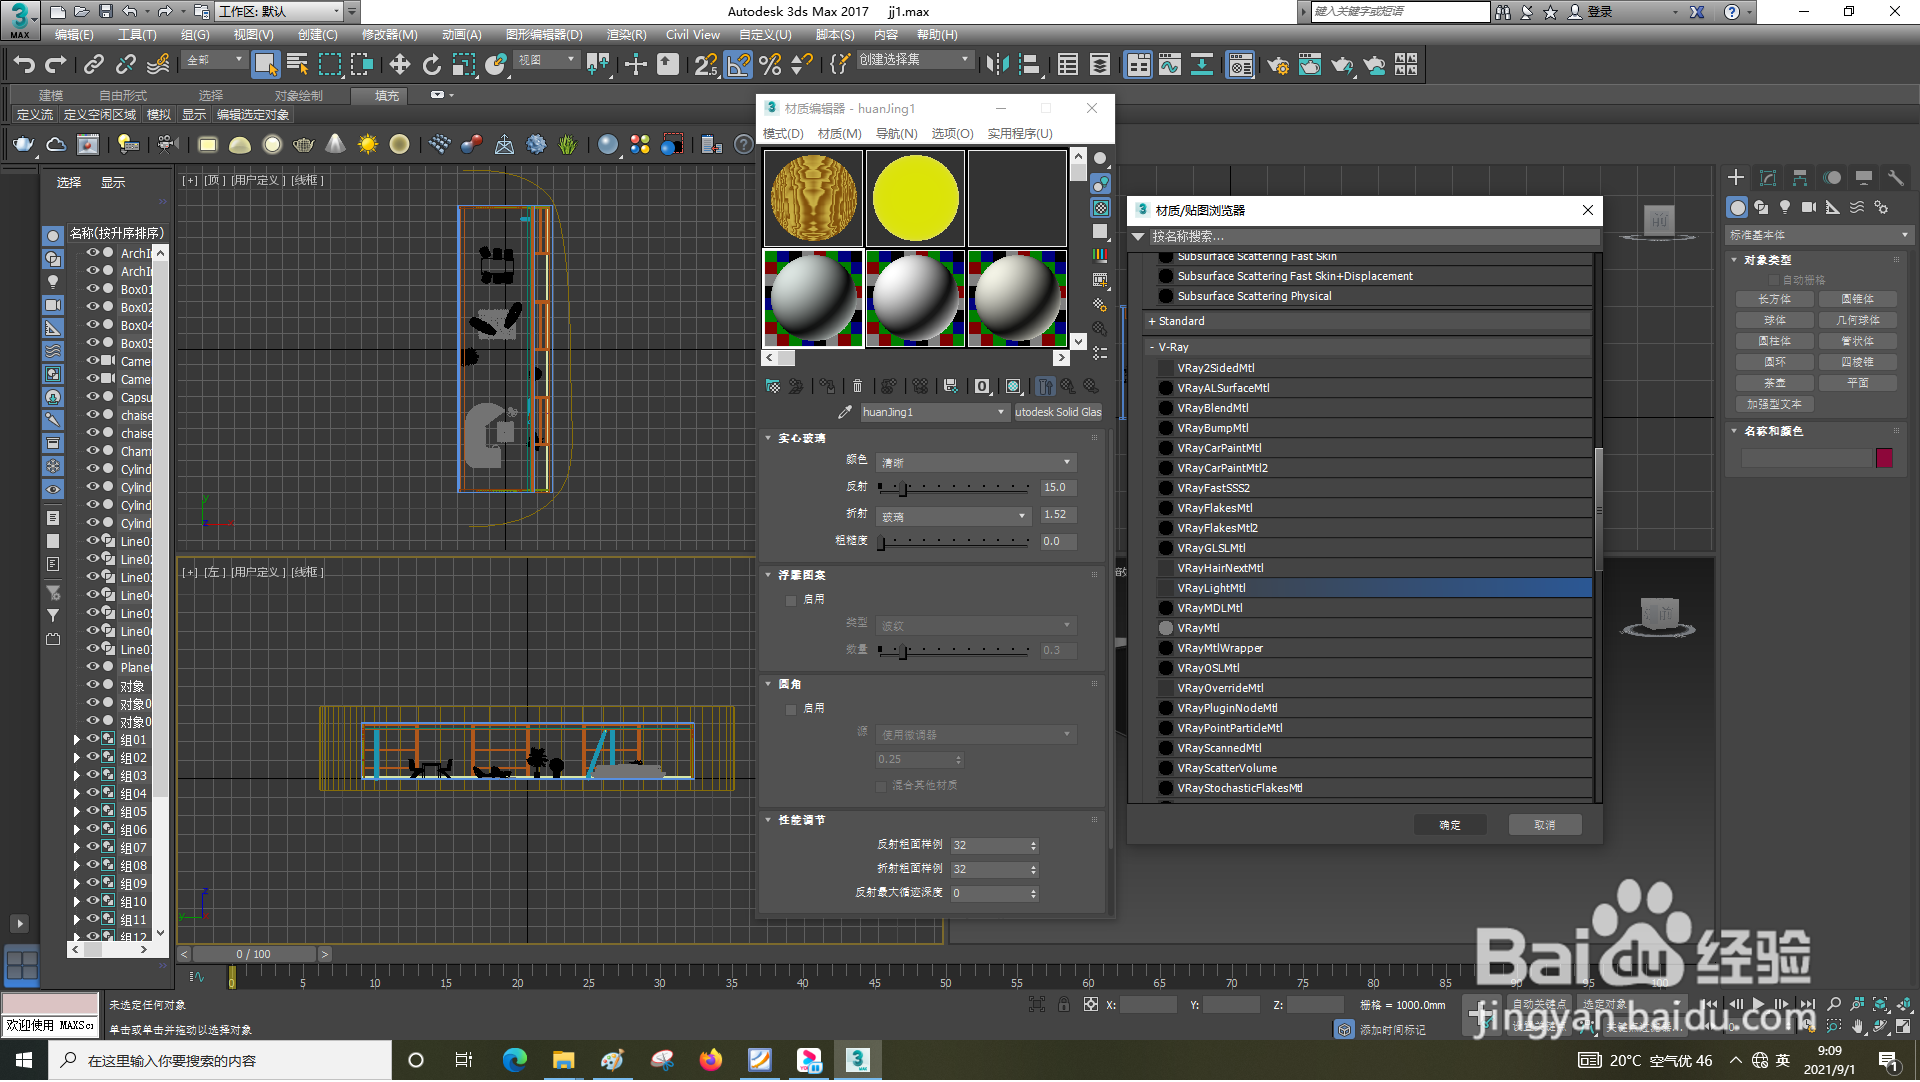The width and height of the screenshot is (1920, 1082).
Task: Activate the Select and Link tool
Action: tap(93, 65)
